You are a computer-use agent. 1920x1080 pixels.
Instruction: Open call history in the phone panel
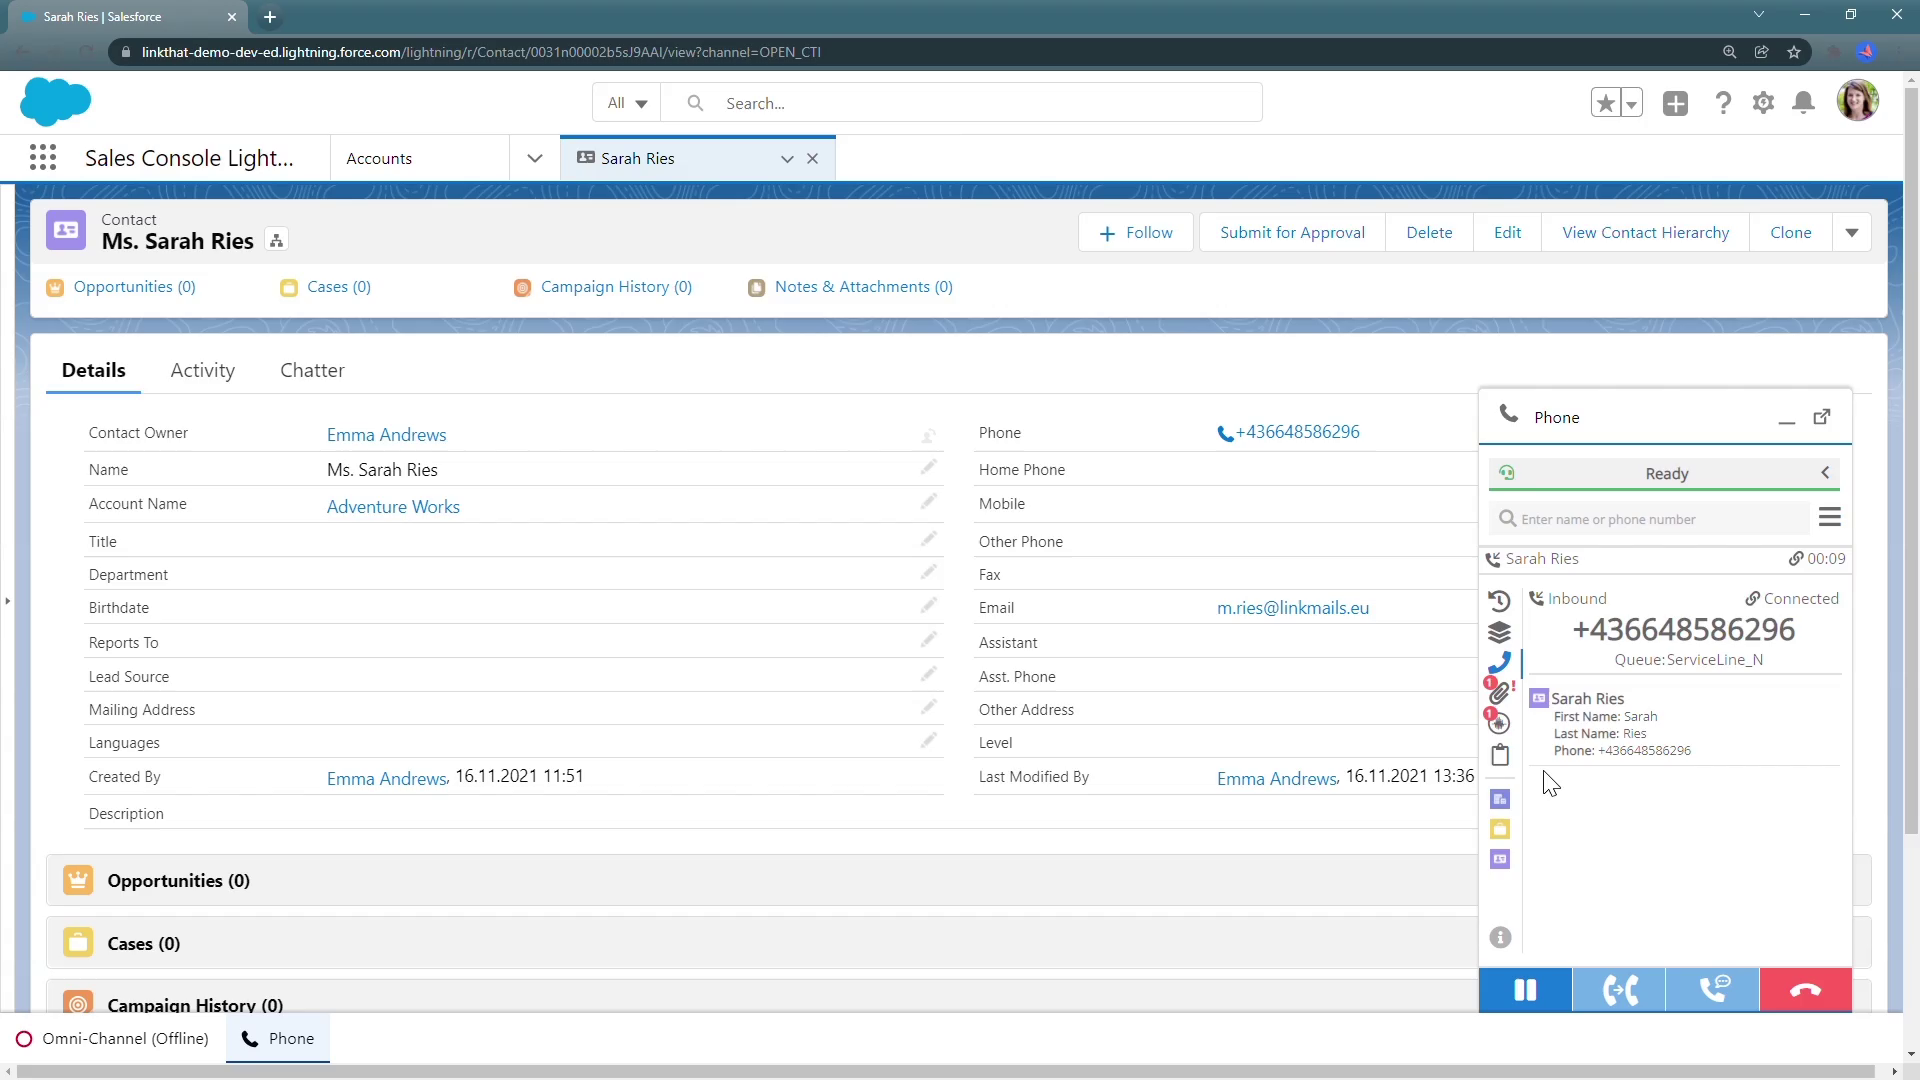pos(1500,601)
